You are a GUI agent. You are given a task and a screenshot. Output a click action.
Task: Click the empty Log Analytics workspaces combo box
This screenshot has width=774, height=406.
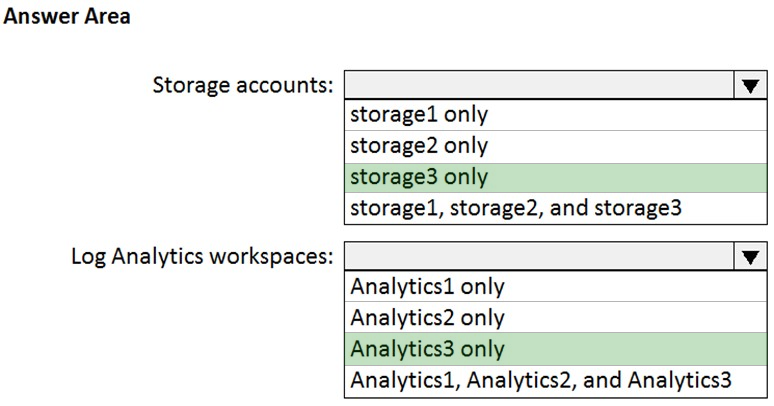point(540,256)
